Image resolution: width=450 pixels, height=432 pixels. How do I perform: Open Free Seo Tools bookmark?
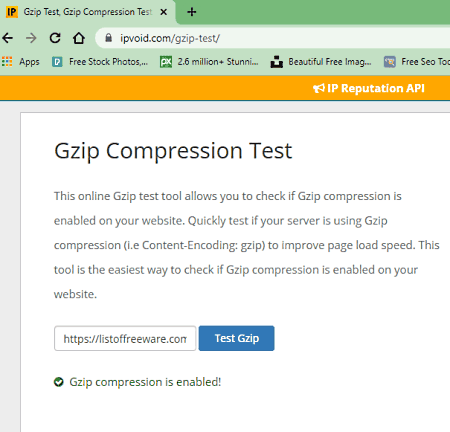tap(417, 62)
